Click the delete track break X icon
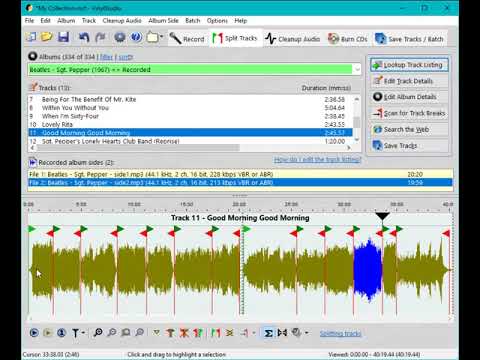Viewport: 480px width, 360px height. tap(184, 333)
